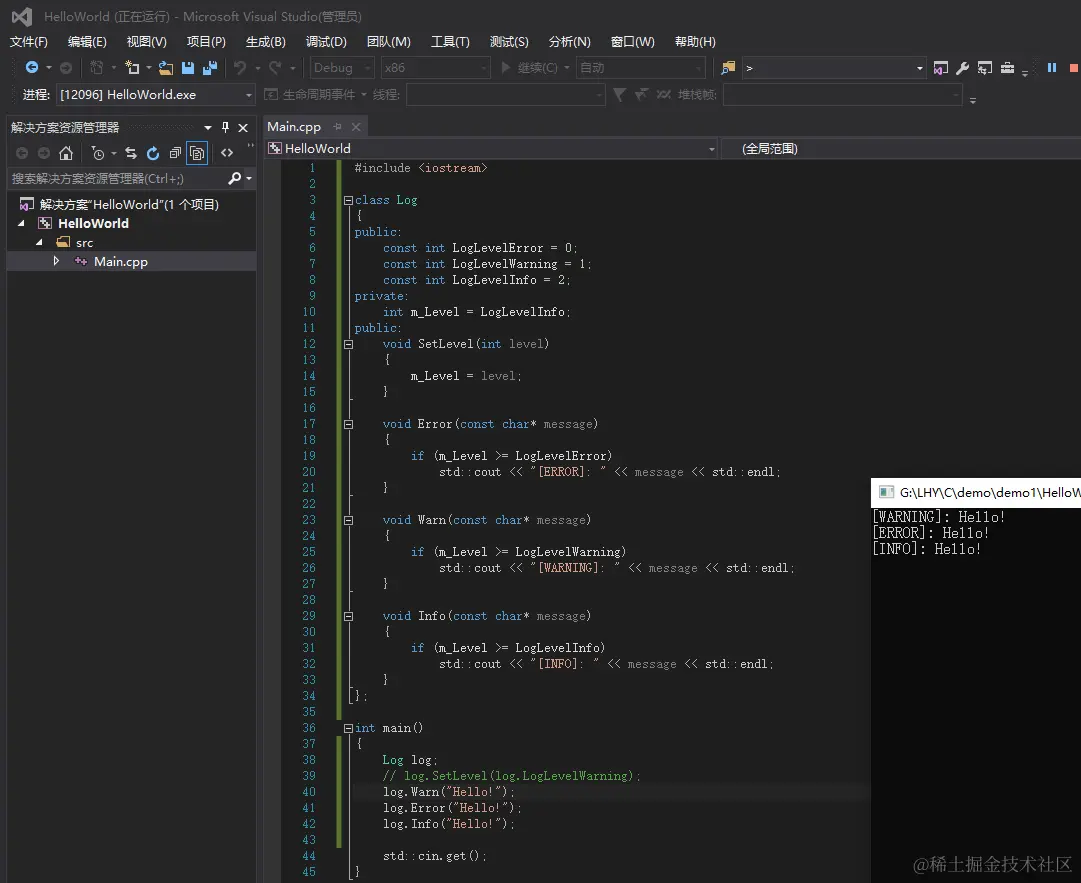
Task: Toggle Show All Files in Solution Explorer
Action: tap(197, 153)
